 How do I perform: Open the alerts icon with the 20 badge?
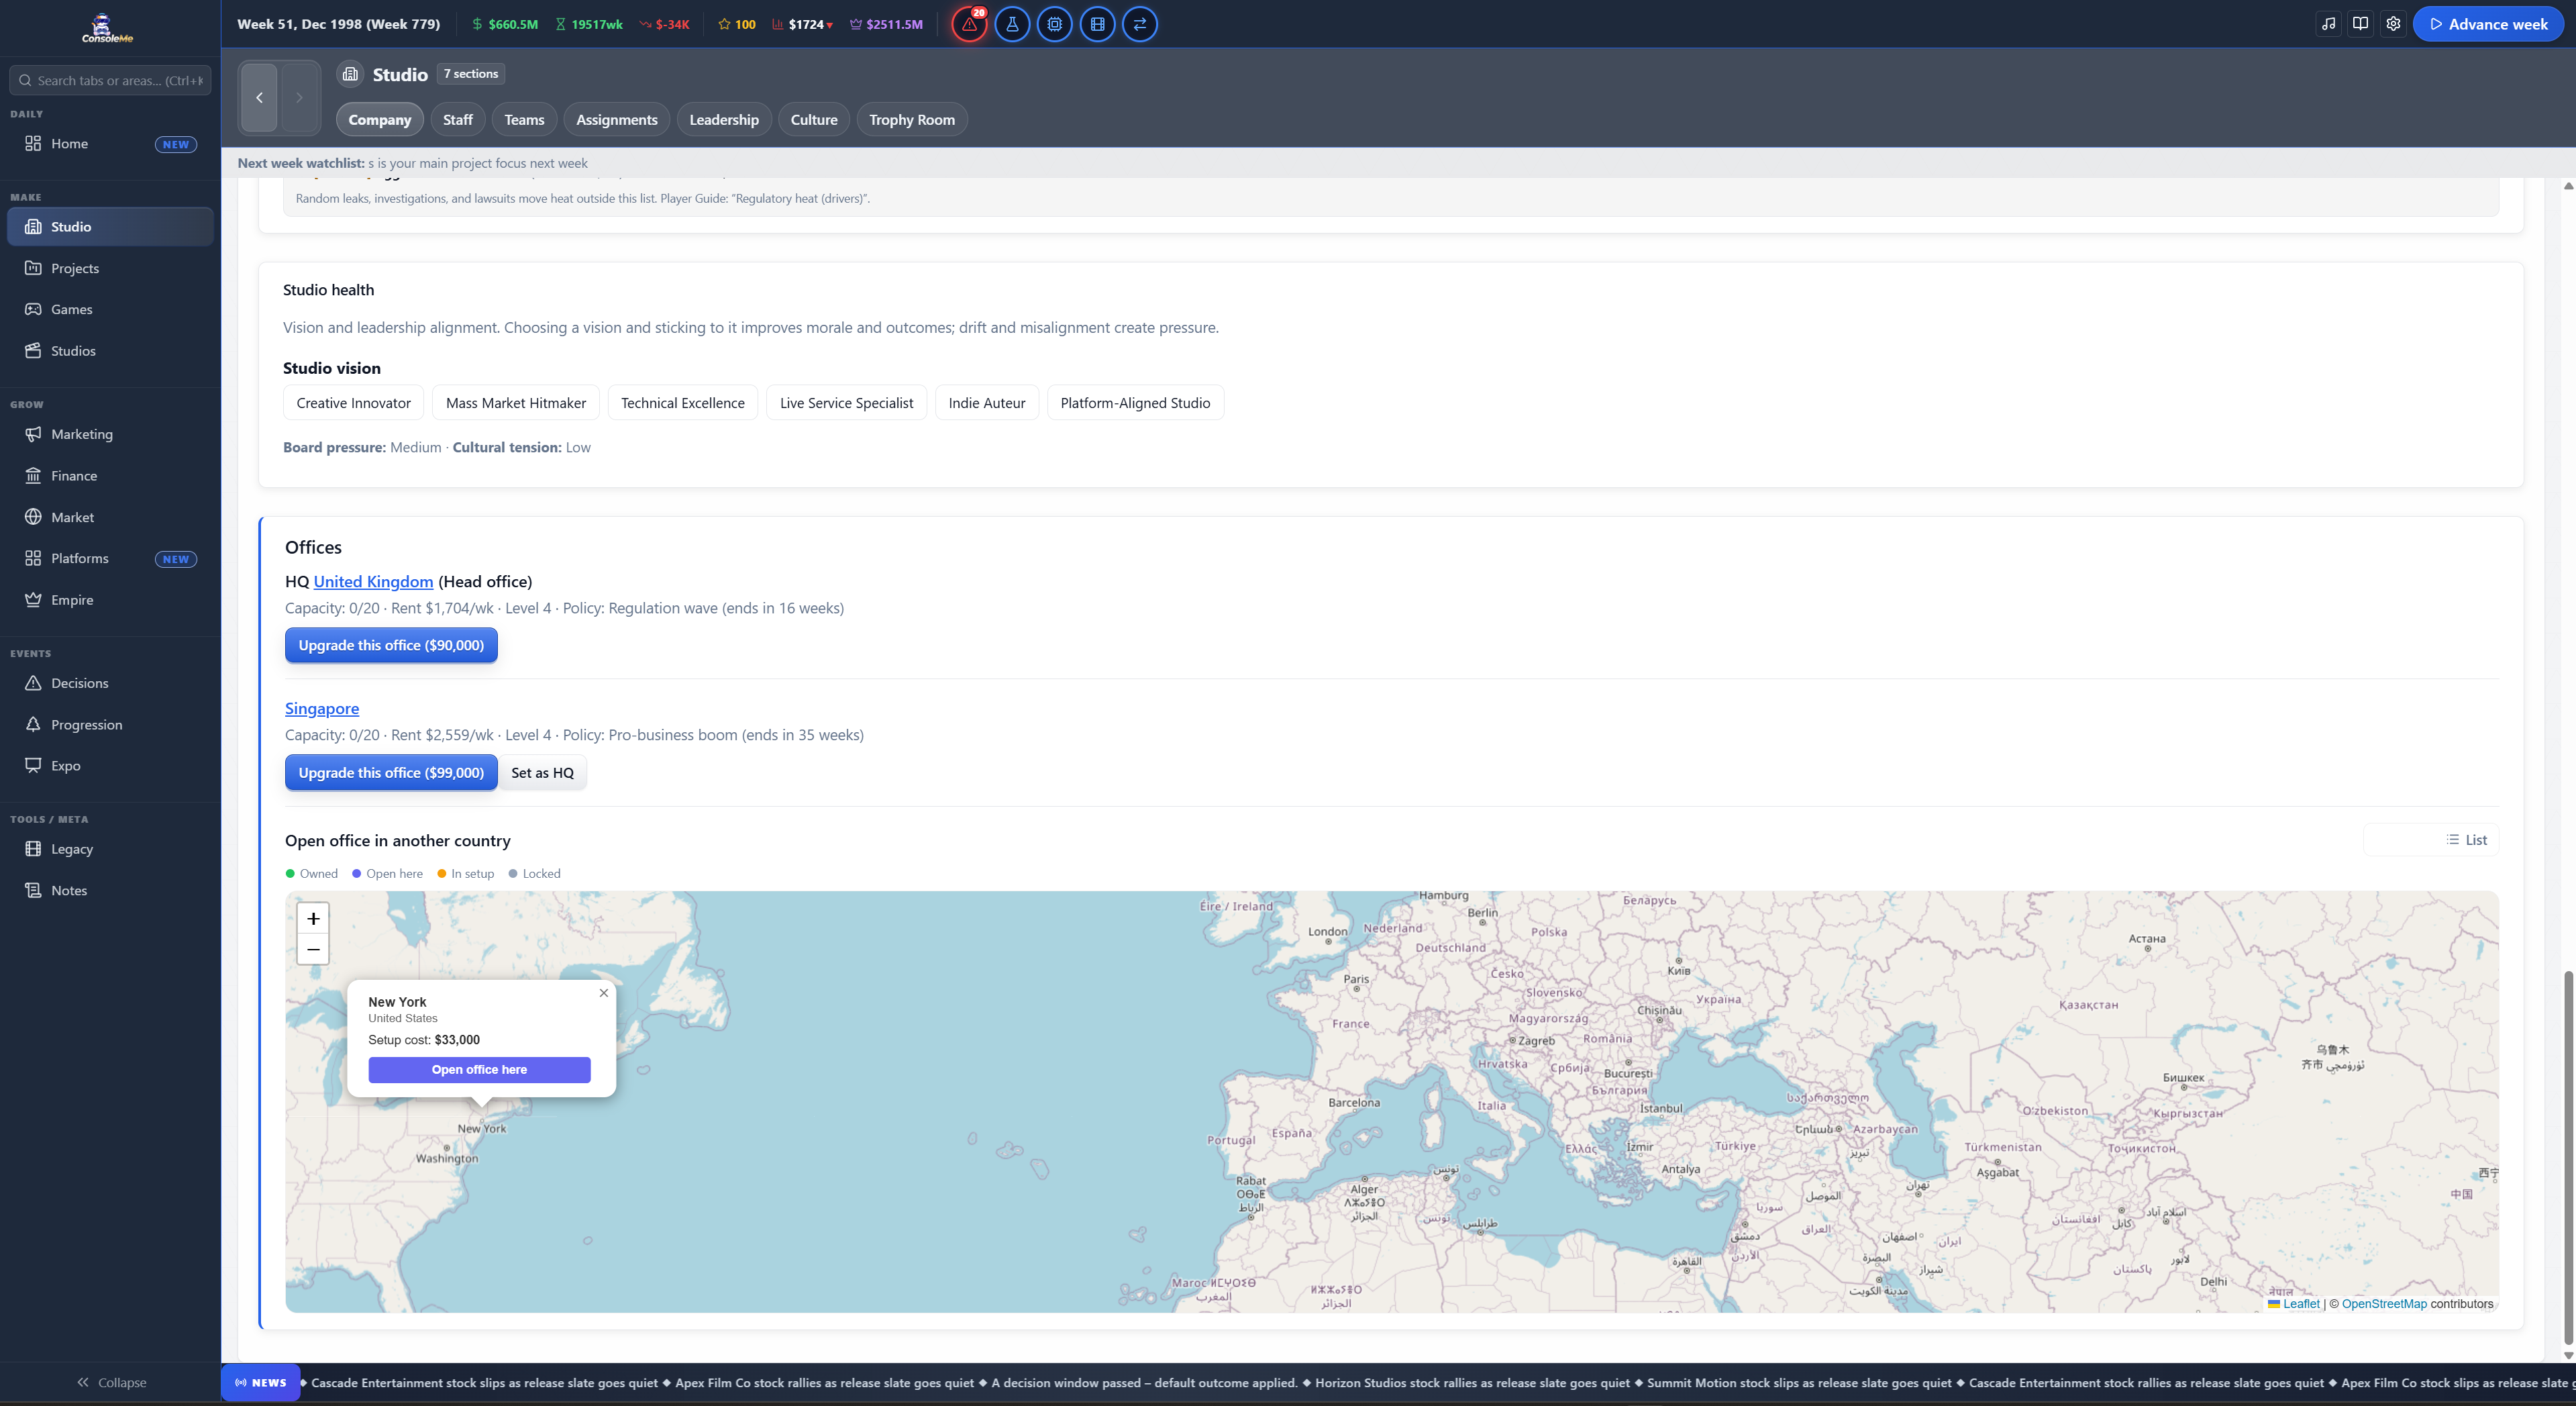tap(969, 24)
